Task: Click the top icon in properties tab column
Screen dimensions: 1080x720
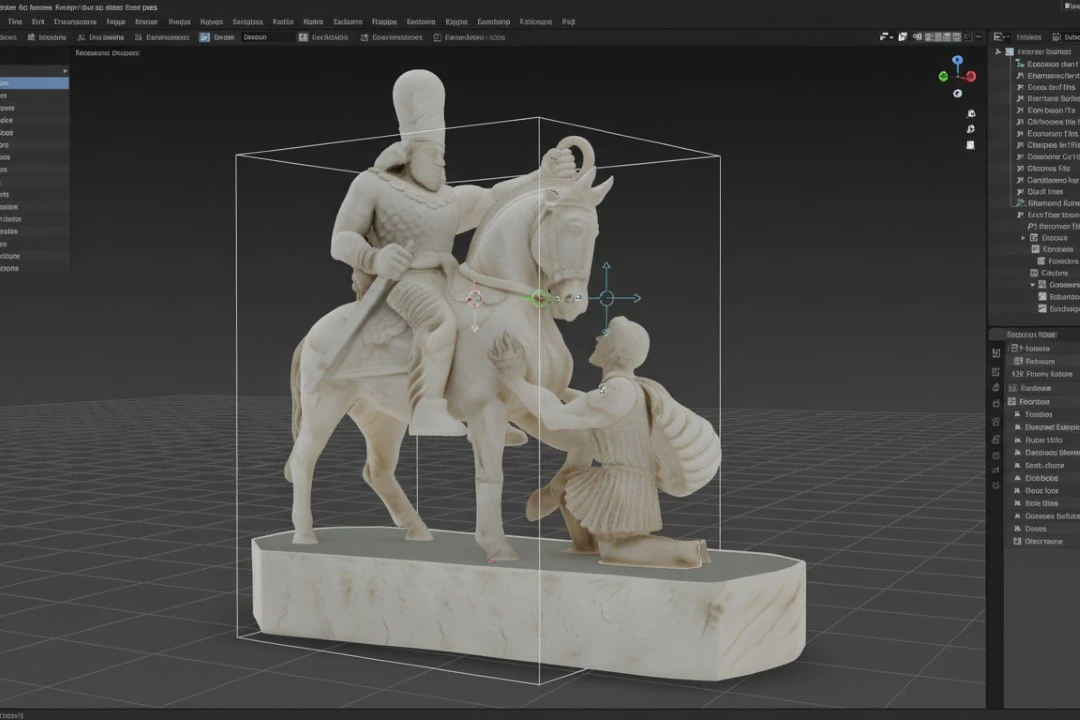Action: coord(996,353)
